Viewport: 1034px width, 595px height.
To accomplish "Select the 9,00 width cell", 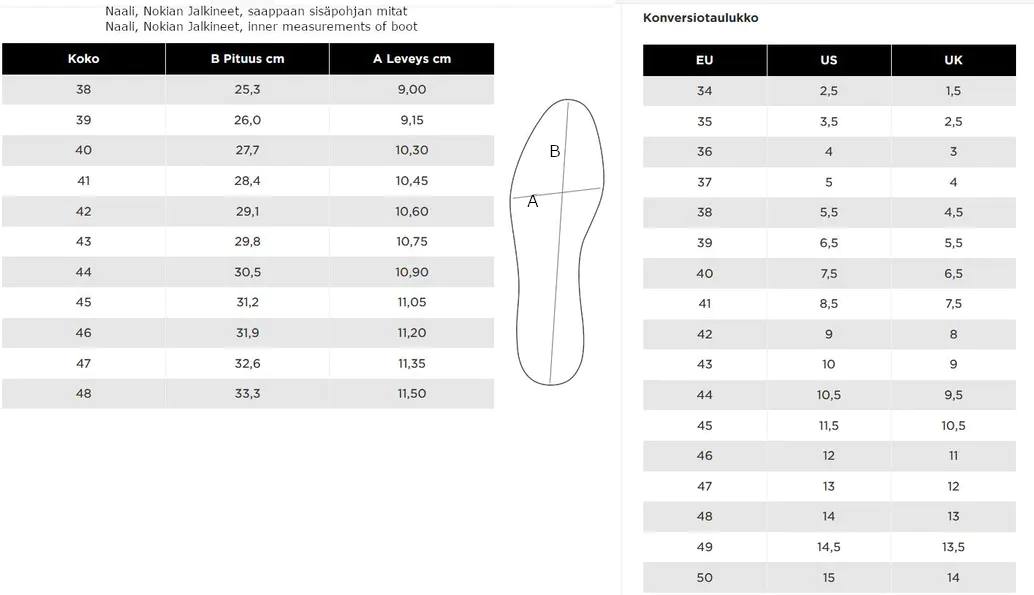I will pos(411,90).
